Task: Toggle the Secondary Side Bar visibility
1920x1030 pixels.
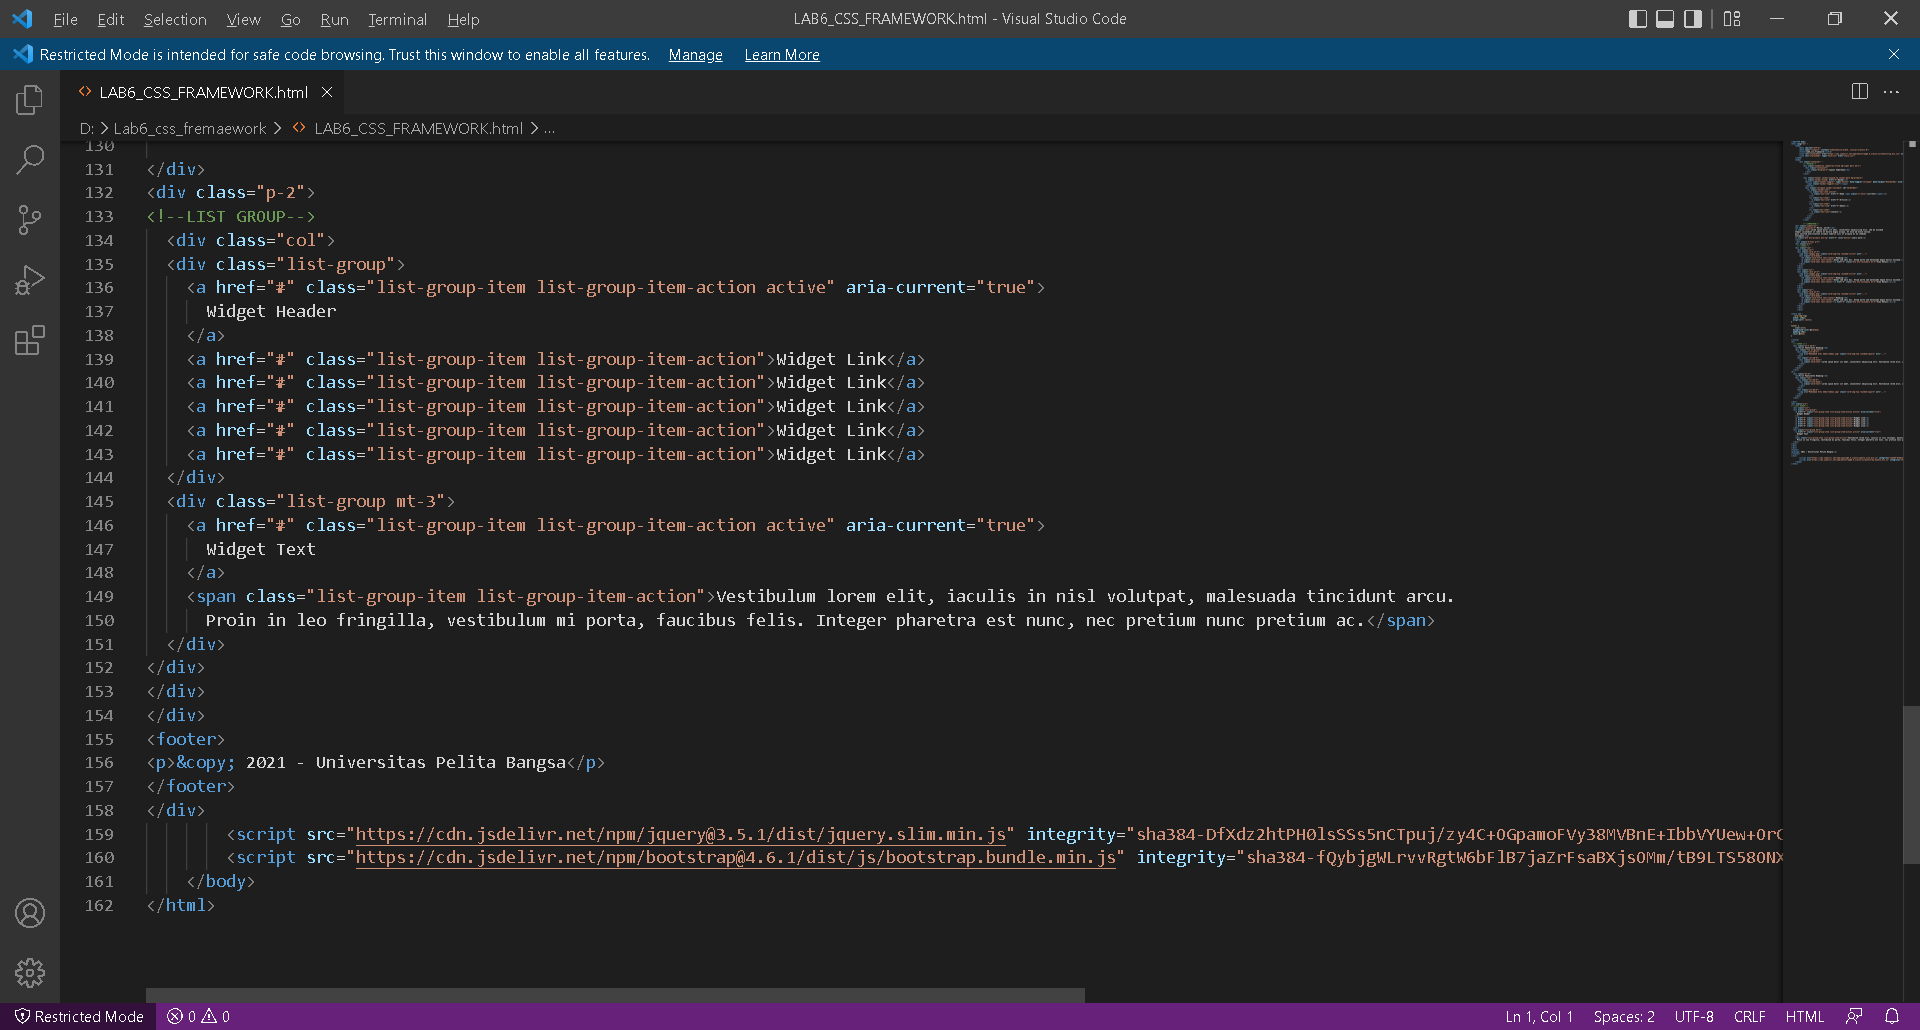Action: pos(1692,18)
